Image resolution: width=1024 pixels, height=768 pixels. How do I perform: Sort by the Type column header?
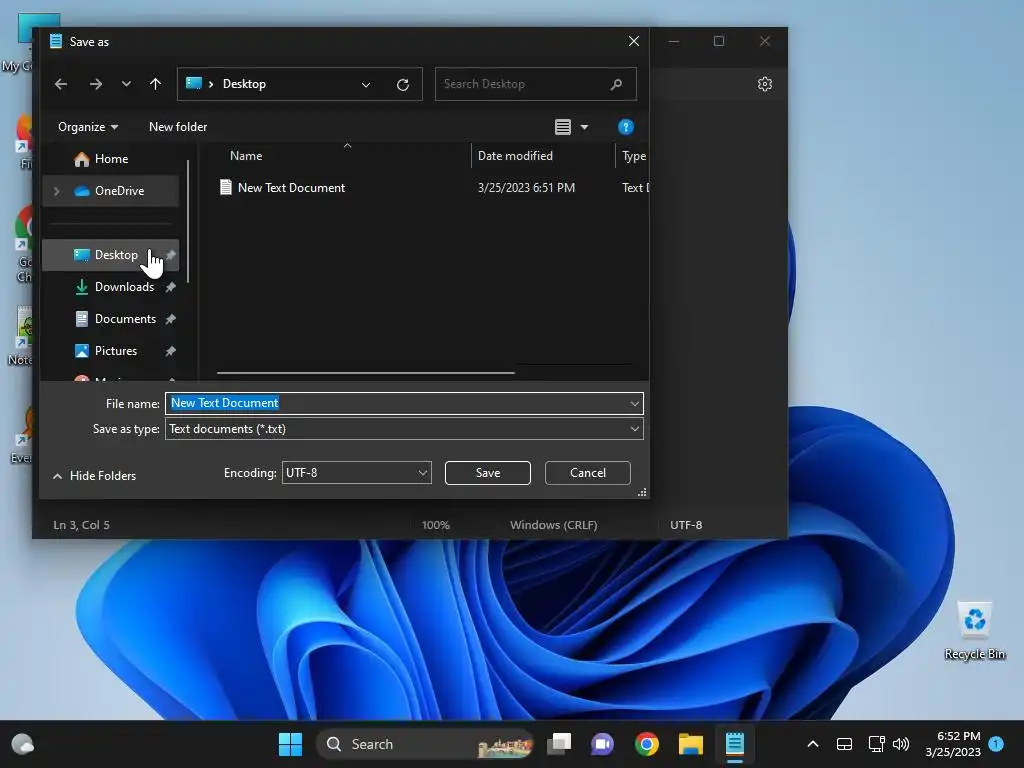point(633,156)
